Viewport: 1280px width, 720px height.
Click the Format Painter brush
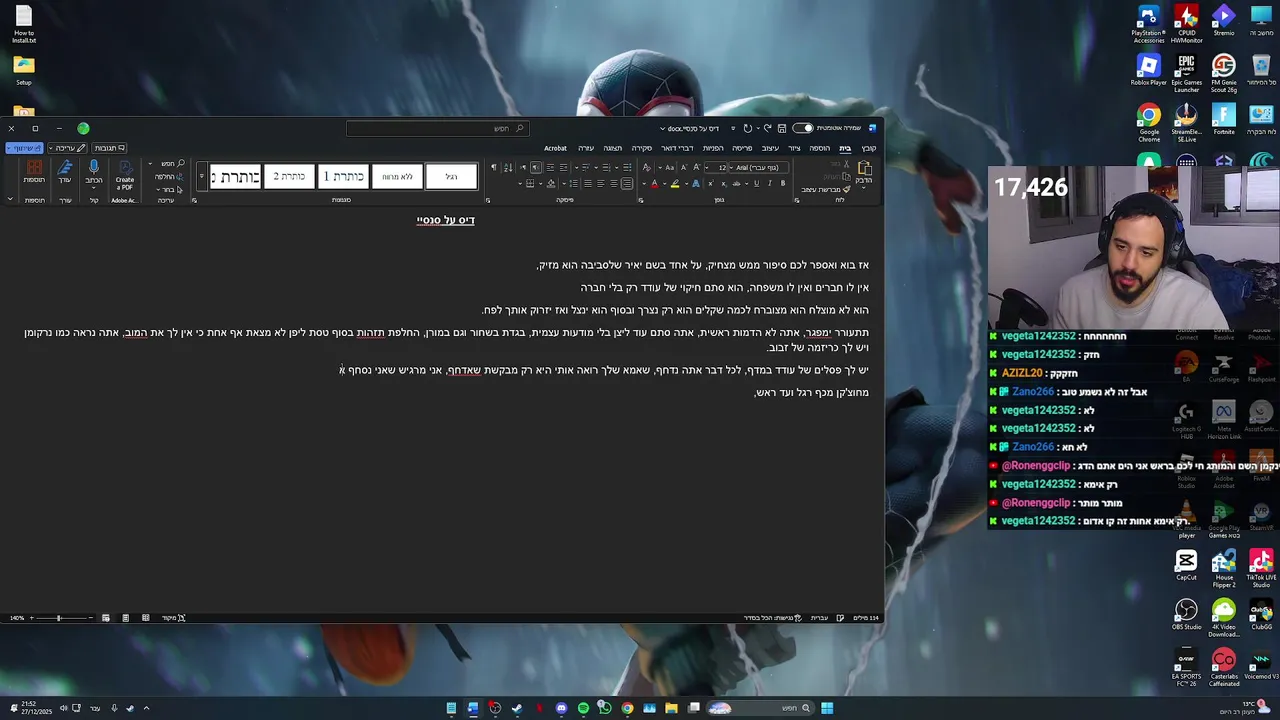[x=847, y=189]
